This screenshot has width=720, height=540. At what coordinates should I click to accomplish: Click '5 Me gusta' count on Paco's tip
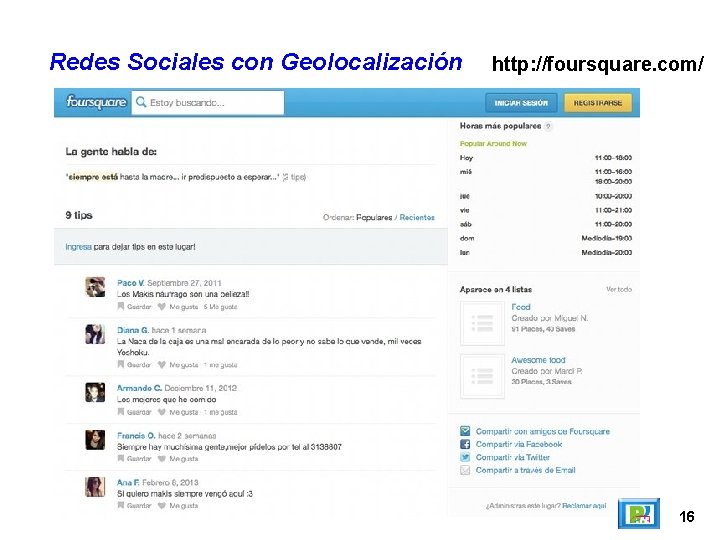pyautogui.click(x=220, y=307)
